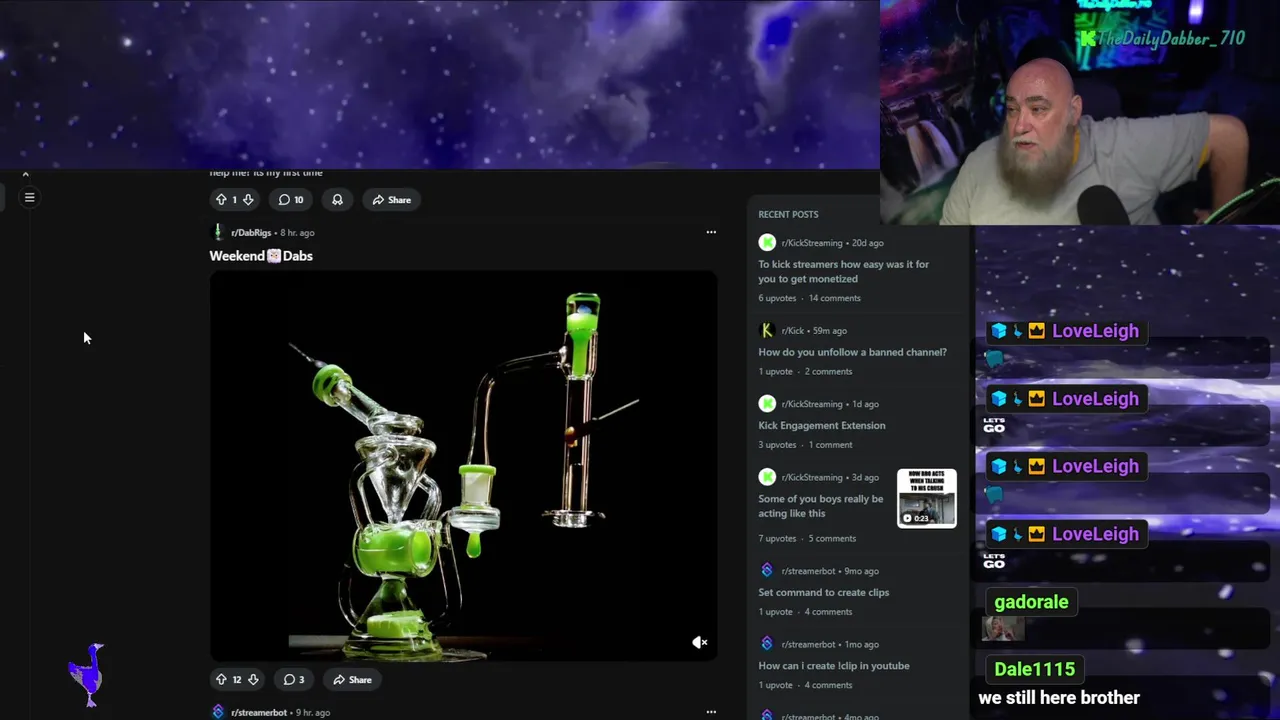The image size is (1280, 720).
Task: Click '4 comments' under Set command post
Action: pyautogui.click(x=828, y=612)
